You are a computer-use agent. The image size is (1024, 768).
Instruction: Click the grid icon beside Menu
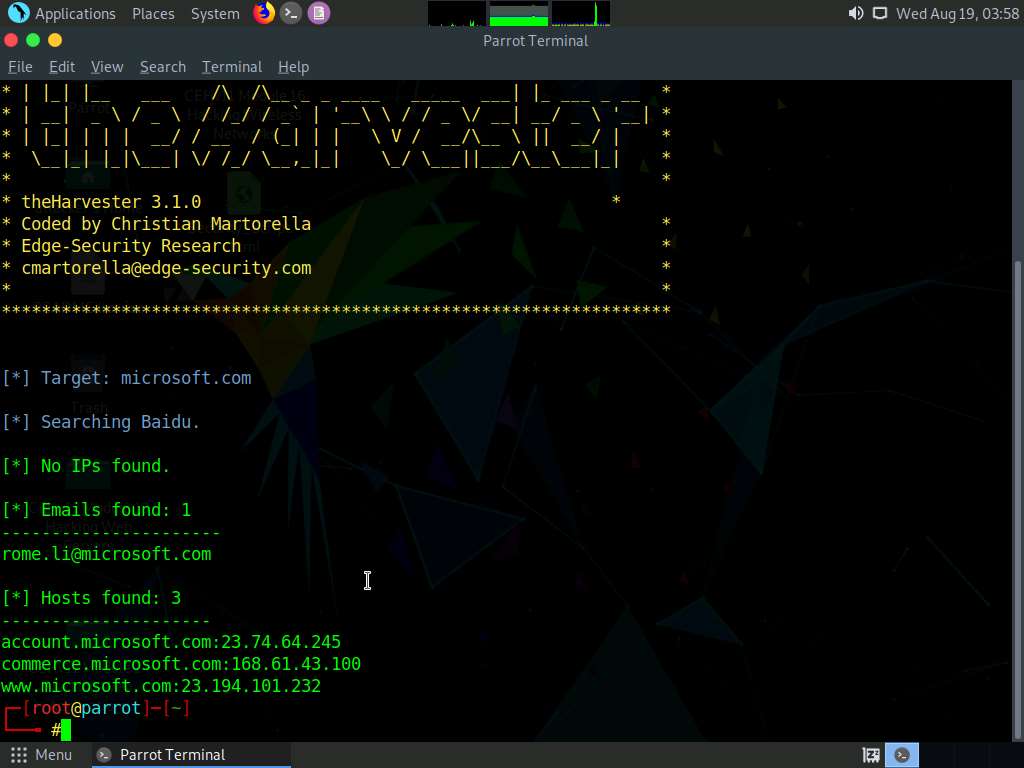tap(19, 755)
